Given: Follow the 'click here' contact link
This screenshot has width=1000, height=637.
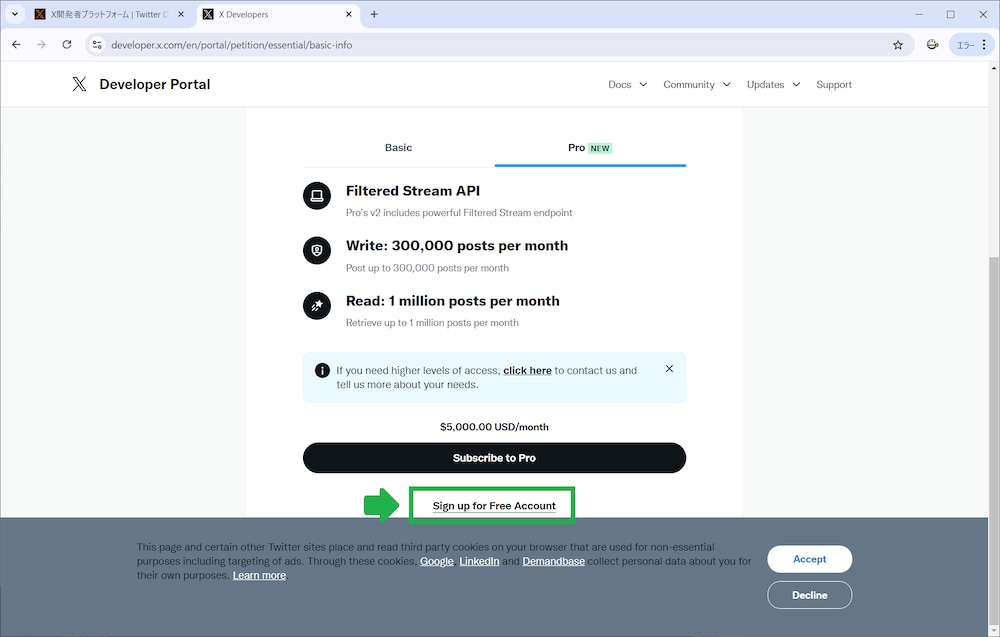Looking at the screenshot, I should 527,370.
